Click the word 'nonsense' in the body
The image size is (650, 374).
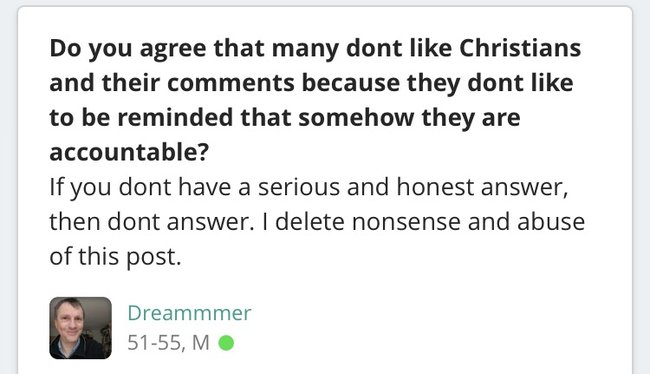point(406,222)
